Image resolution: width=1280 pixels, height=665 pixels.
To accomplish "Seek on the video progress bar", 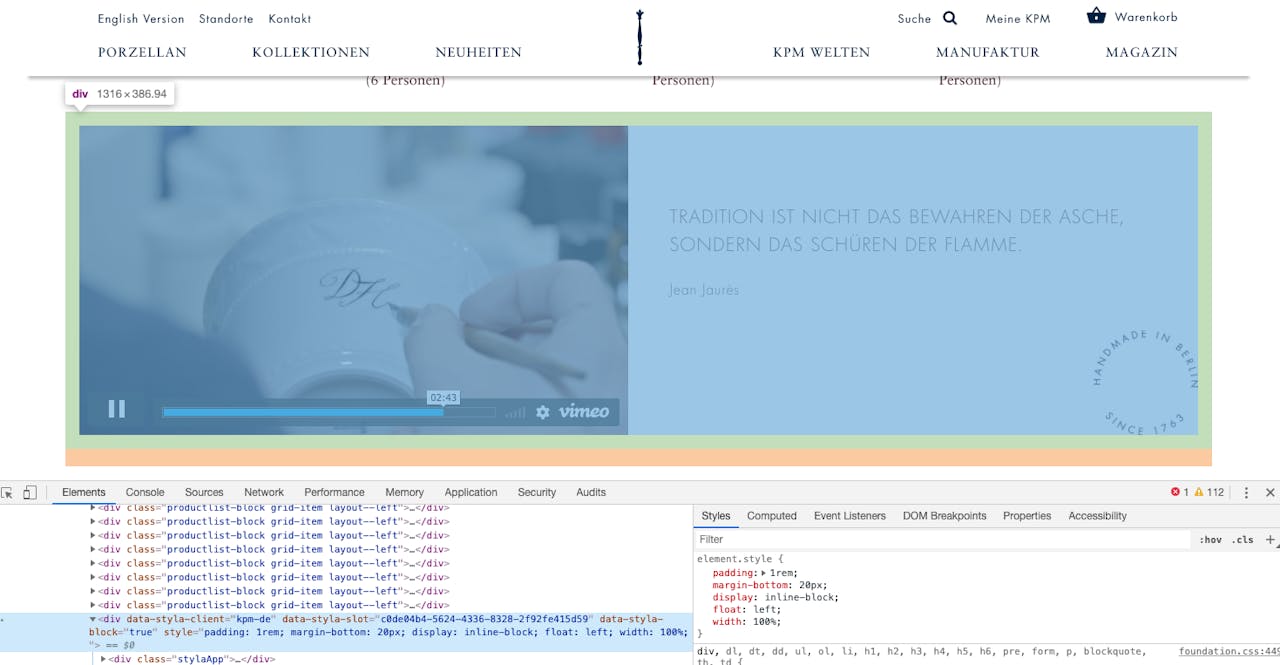I will 329,412.
